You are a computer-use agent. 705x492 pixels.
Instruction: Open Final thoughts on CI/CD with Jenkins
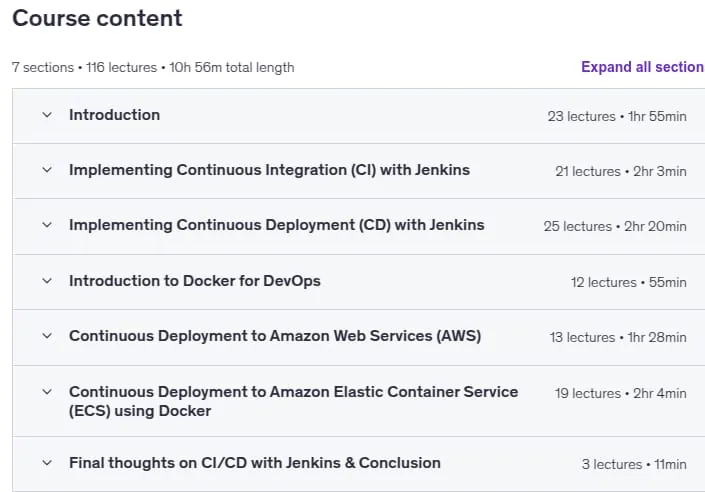pyautogui.click(x=254, y=463)
